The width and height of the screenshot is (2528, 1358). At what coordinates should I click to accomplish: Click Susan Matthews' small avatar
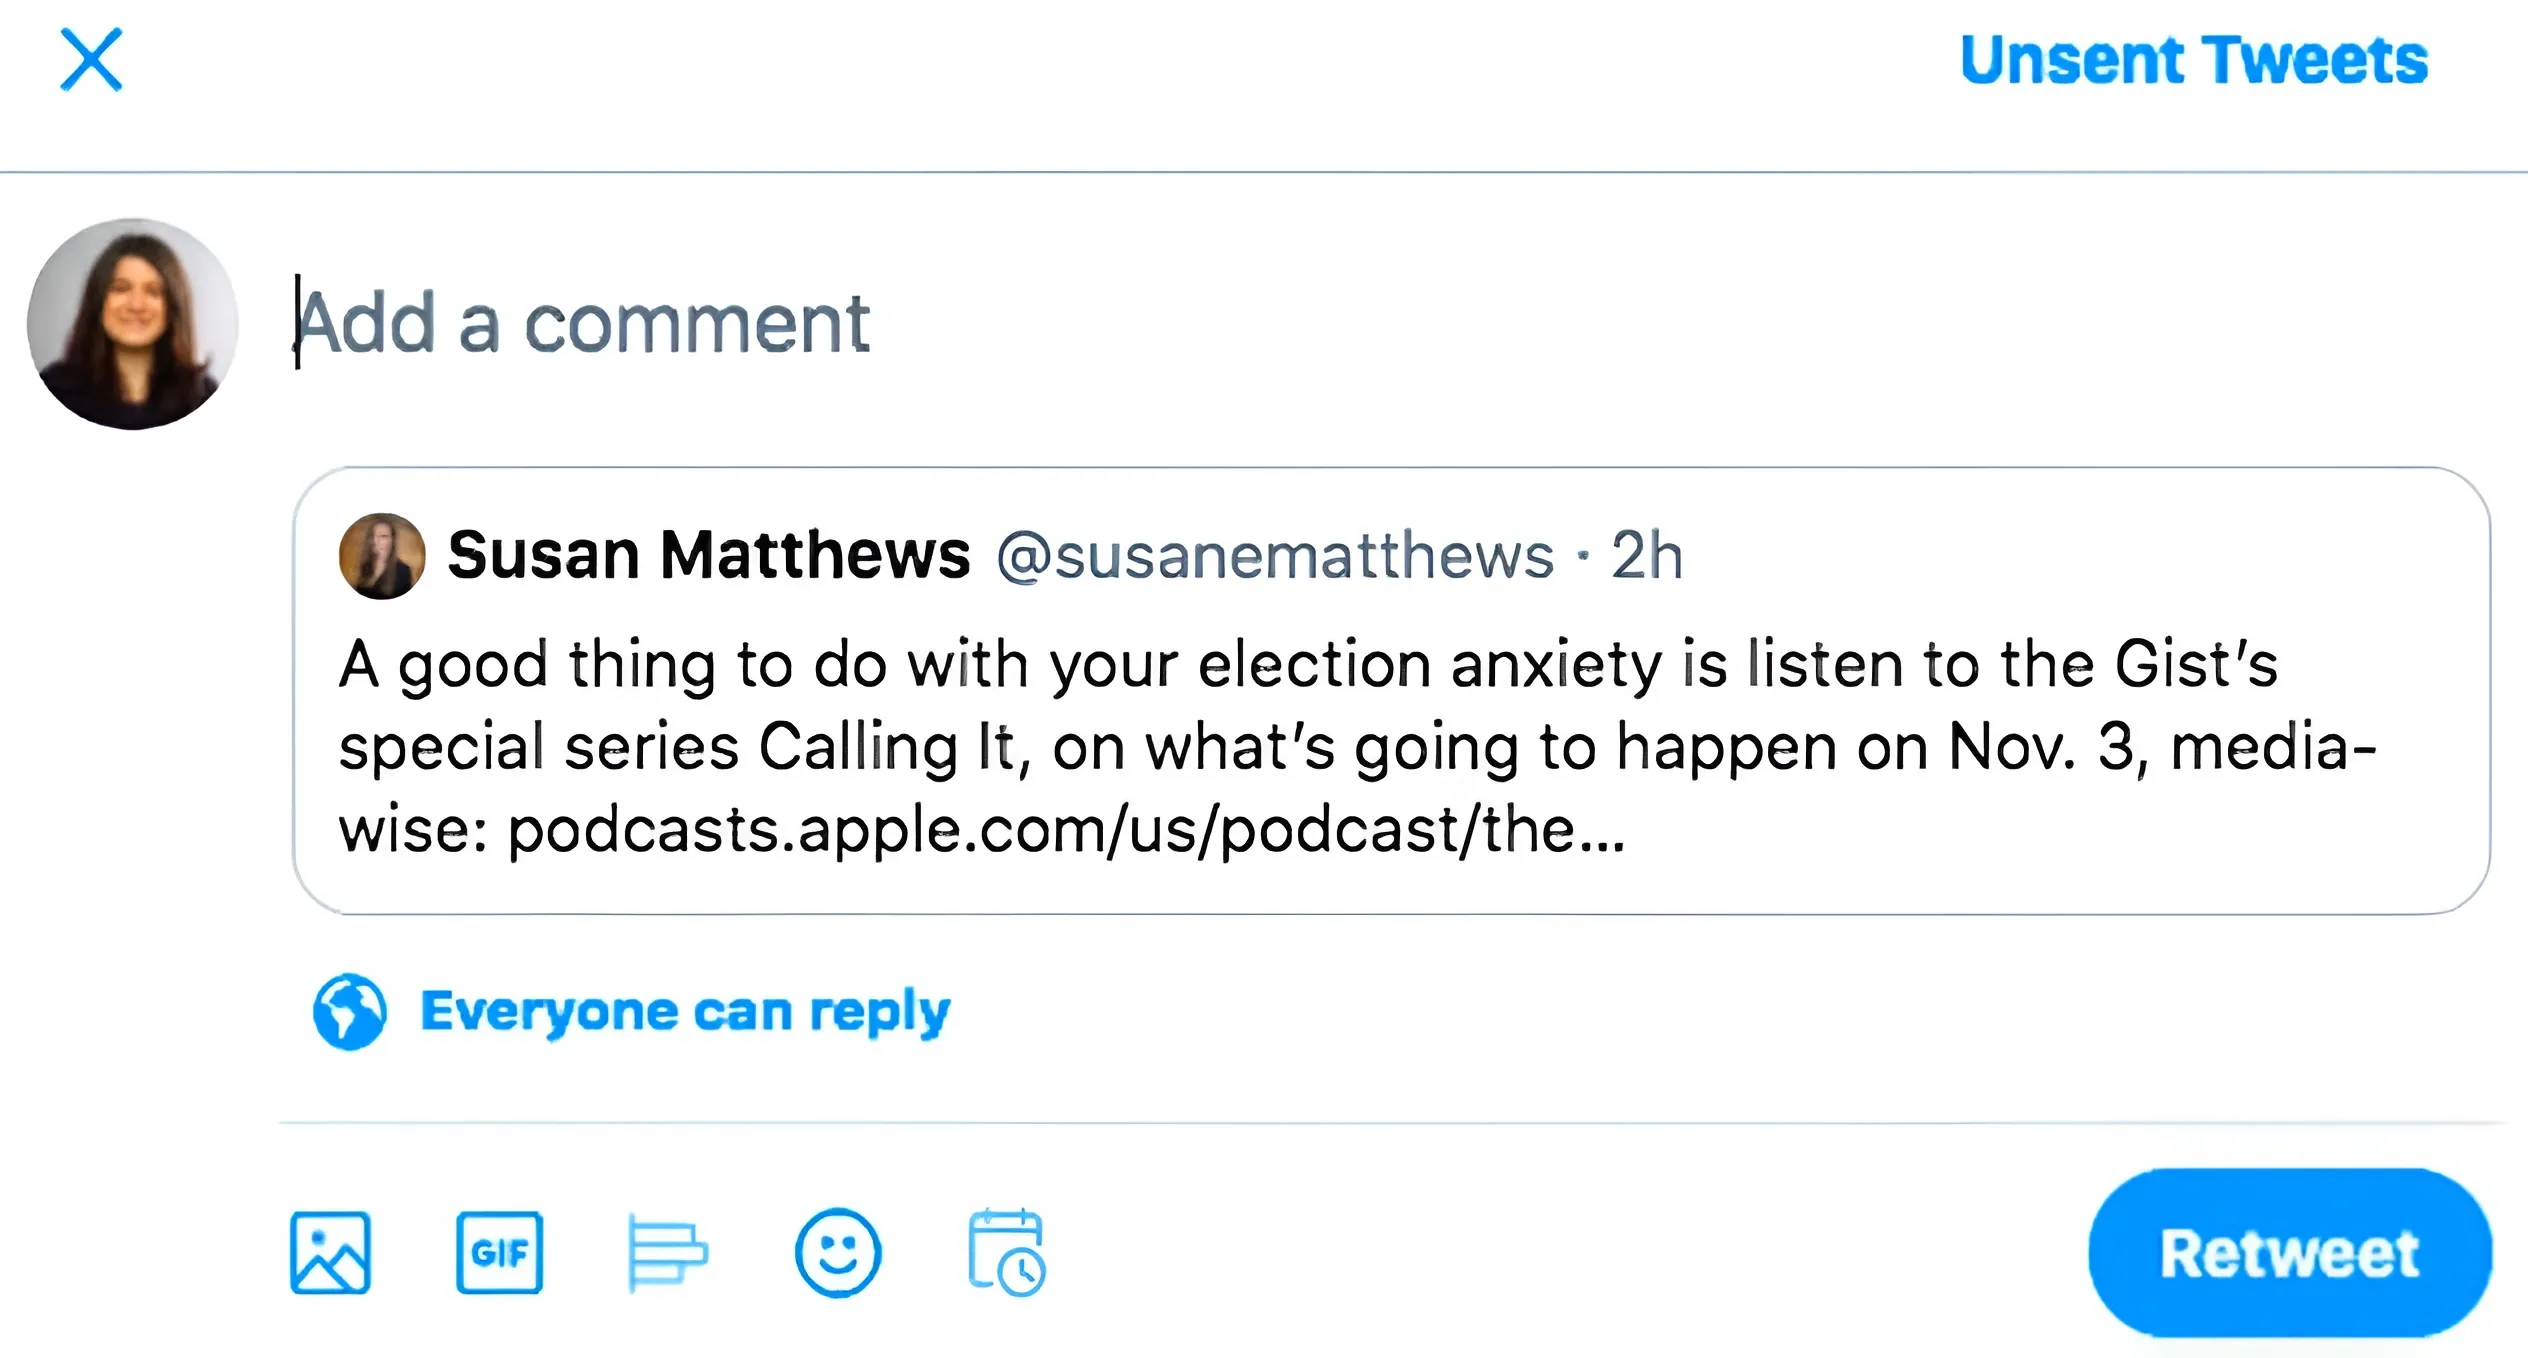tap(382, 556)
